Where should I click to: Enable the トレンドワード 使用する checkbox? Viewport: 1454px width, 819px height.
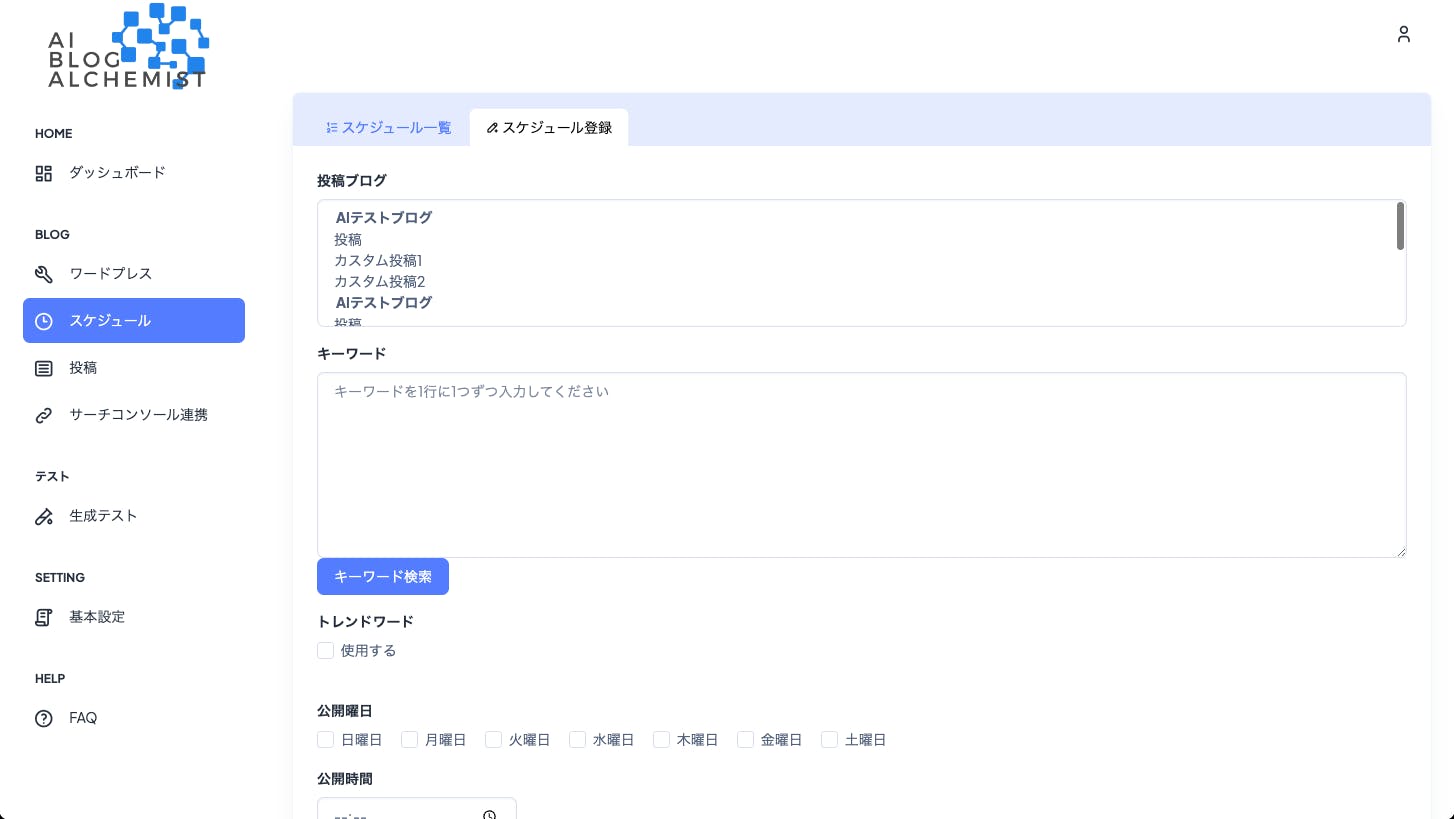click(x=325, y=651)
